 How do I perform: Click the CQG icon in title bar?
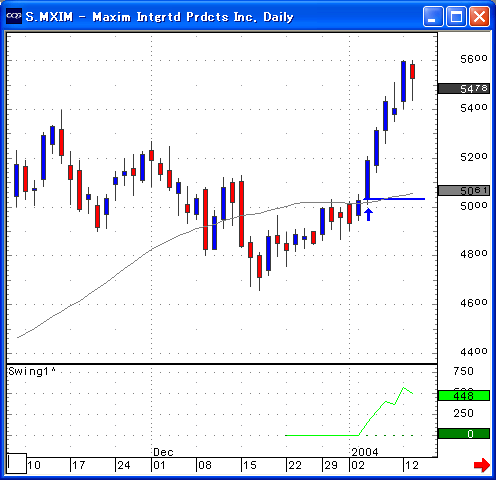pos(14,16)
